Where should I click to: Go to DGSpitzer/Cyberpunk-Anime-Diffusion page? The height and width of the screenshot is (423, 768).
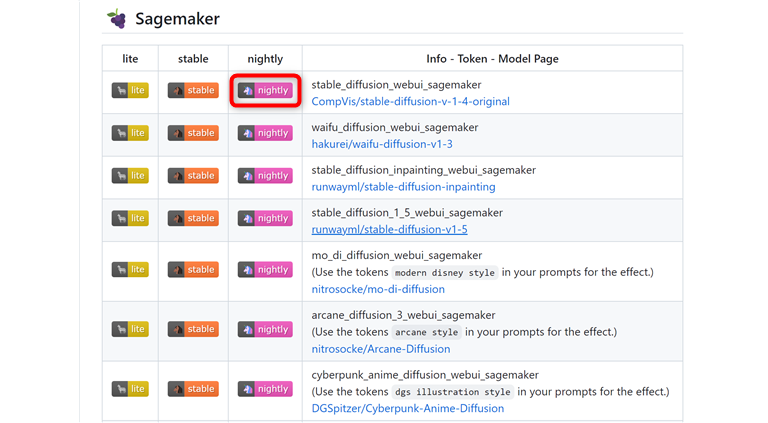point(408,408)
